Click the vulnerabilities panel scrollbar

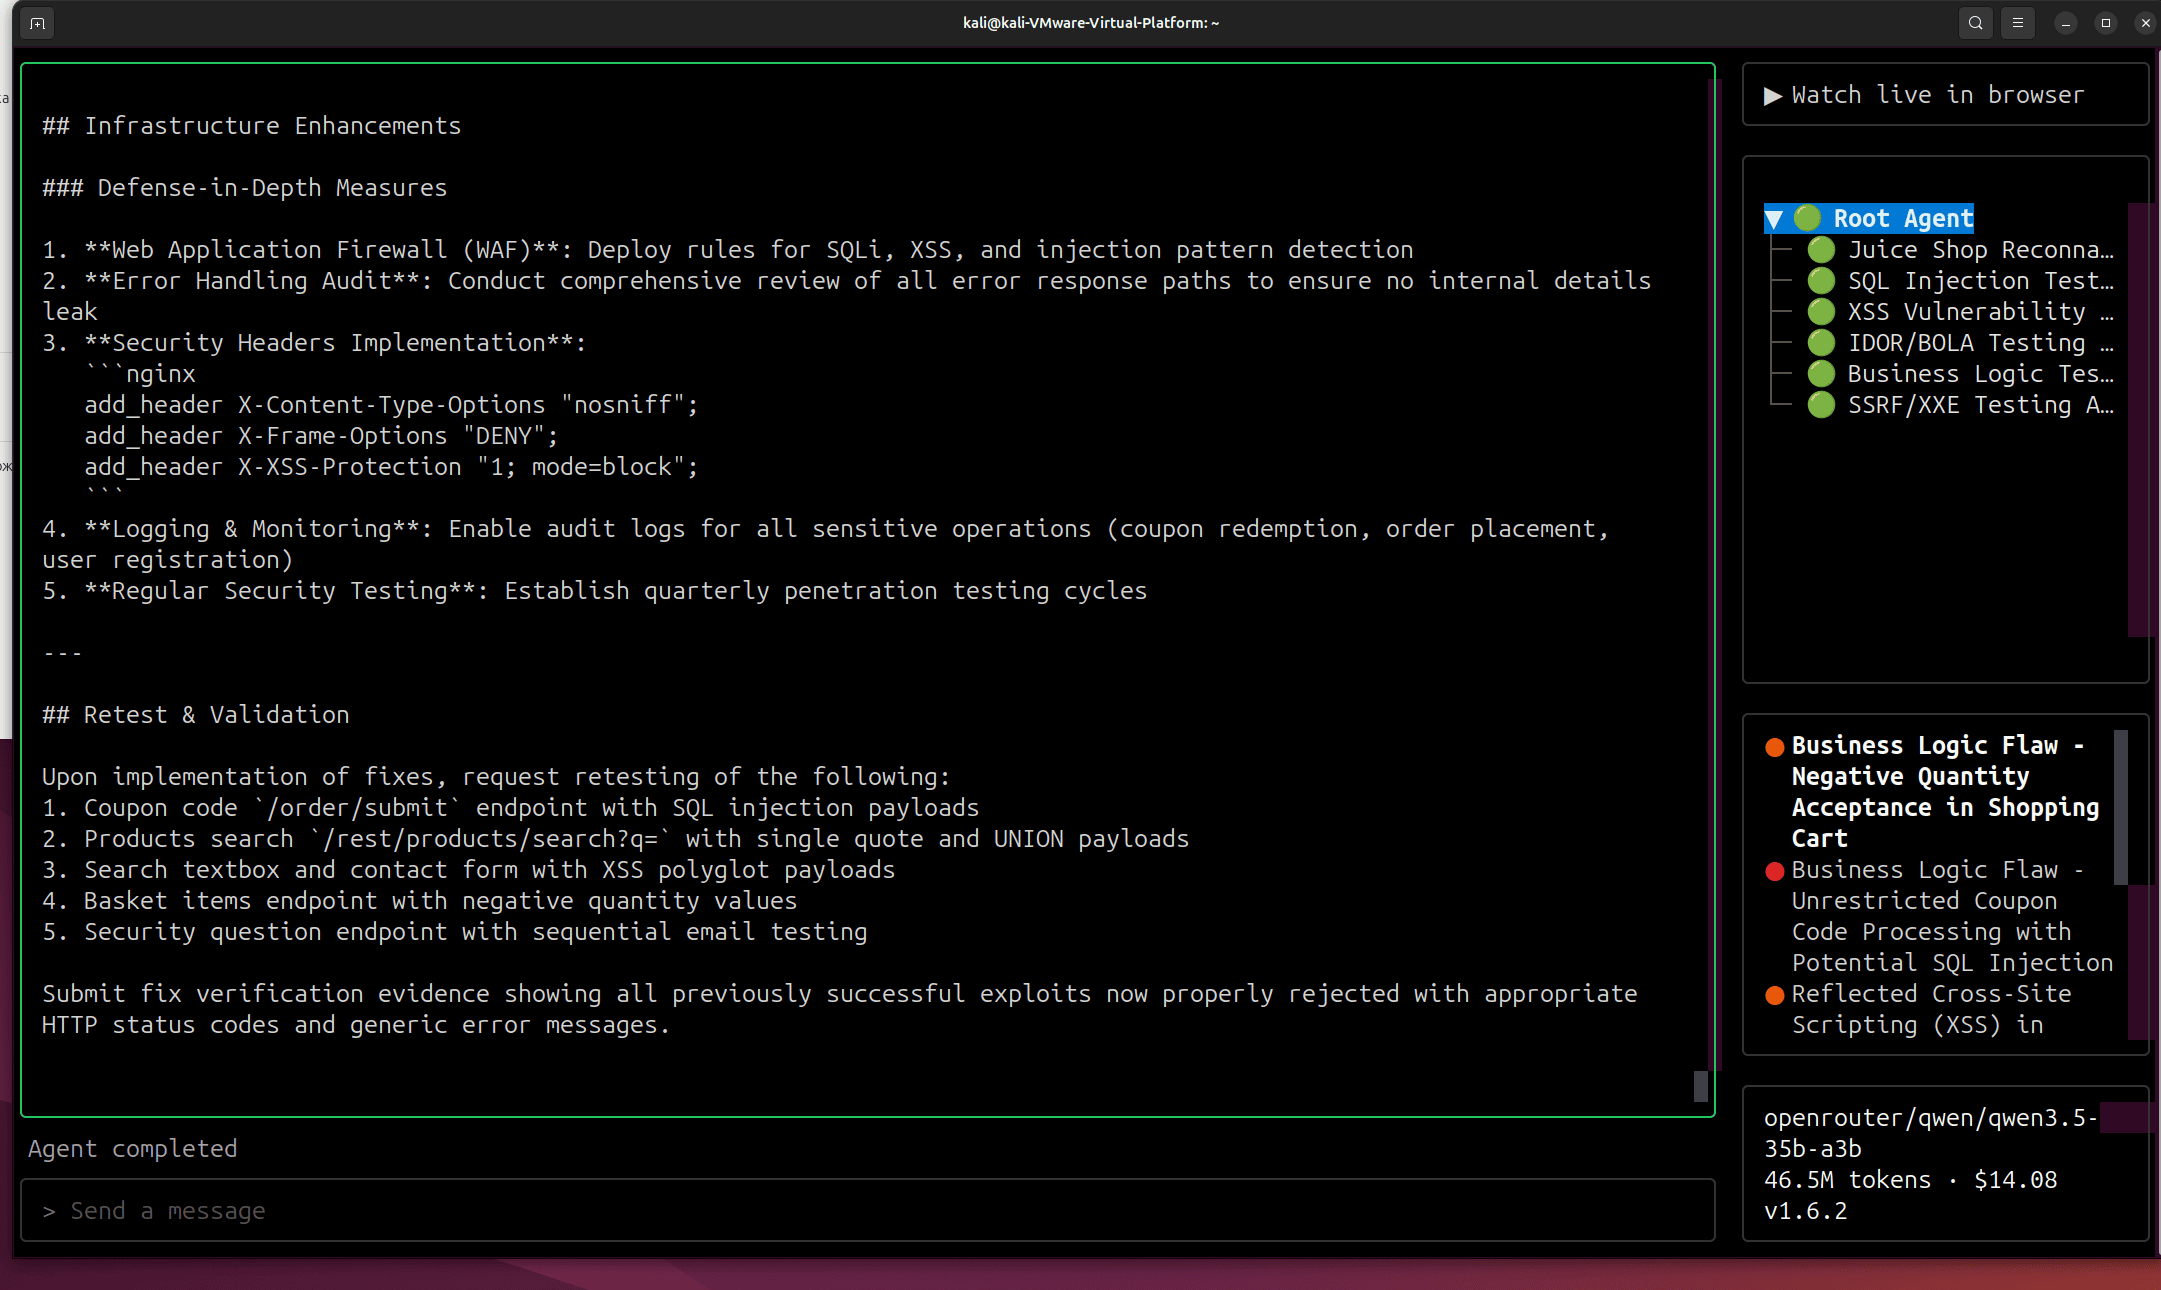pyautogui.click(x=2121, y=808)
